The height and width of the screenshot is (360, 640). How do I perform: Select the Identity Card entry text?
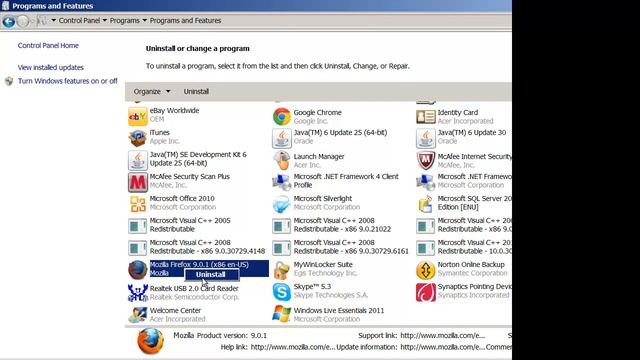pos(465,117)
